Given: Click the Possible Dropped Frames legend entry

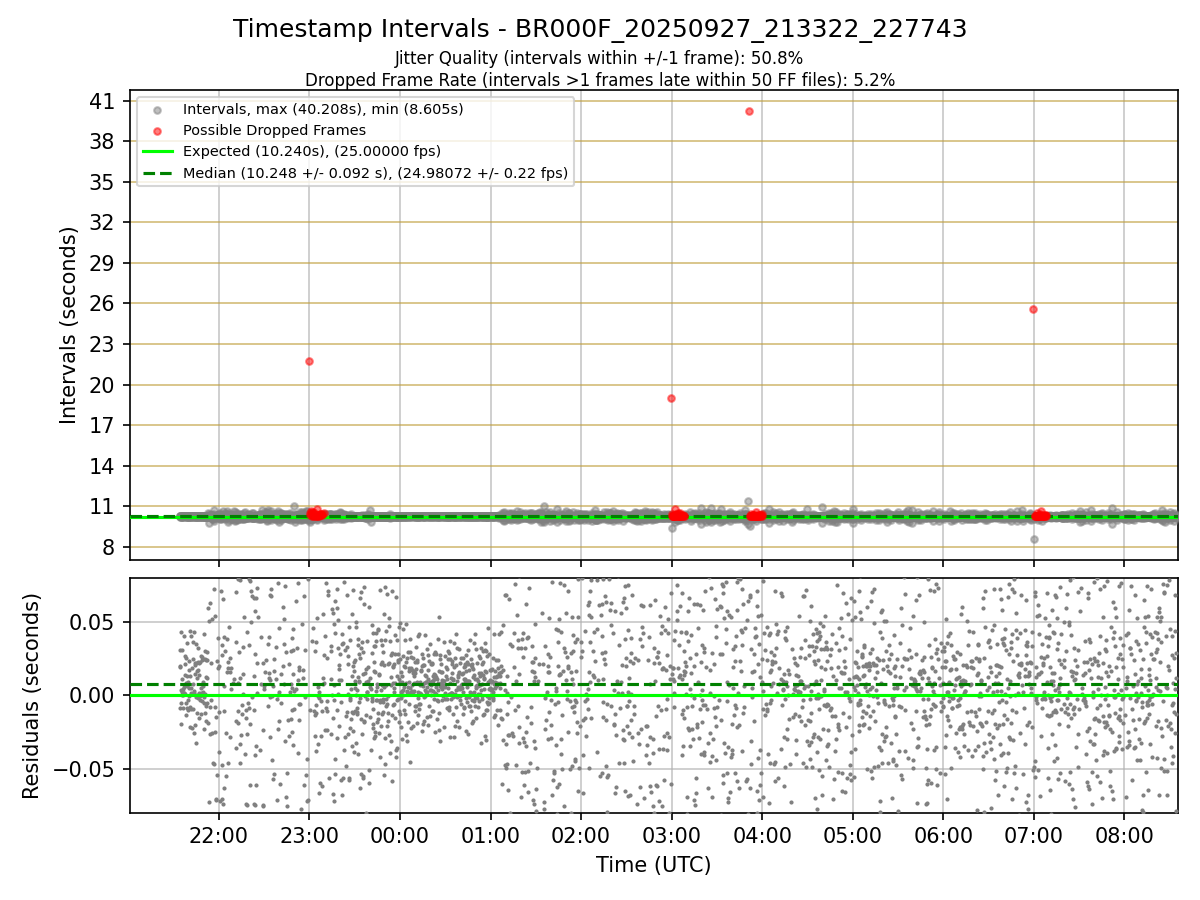Looking at the screenshot, I should tap(274, 130).
